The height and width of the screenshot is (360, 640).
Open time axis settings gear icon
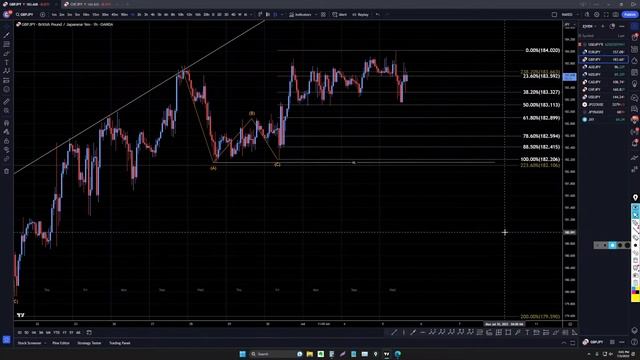click(570, 324)
